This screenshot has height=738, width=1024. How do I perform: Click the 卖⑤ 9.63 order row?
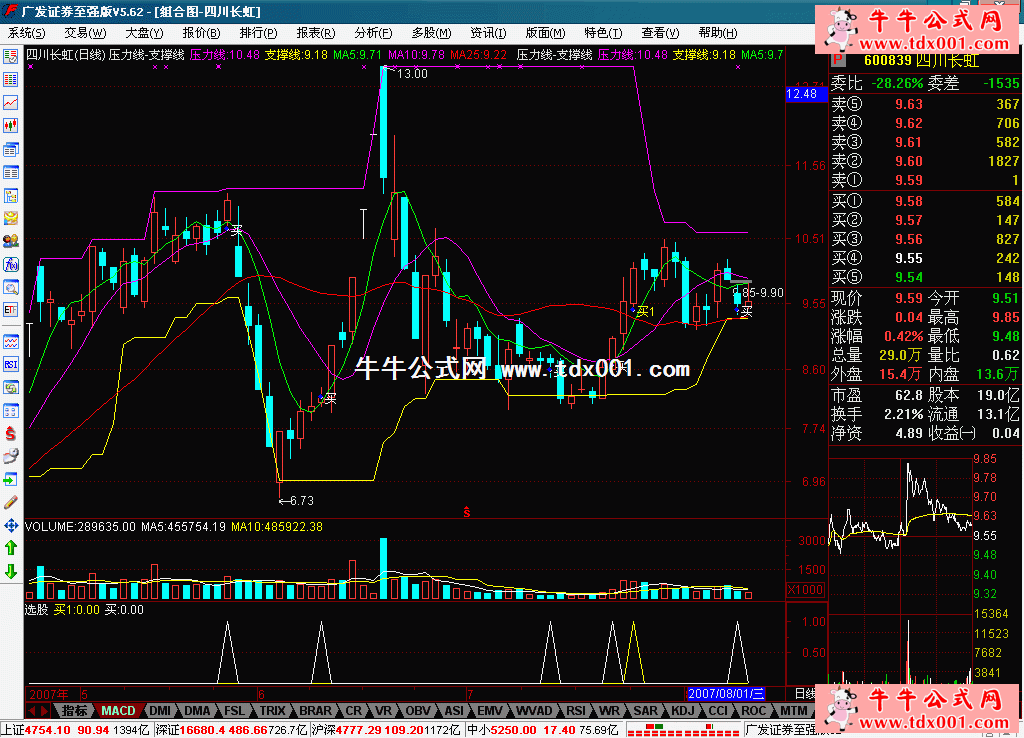(x=925, y=104)
